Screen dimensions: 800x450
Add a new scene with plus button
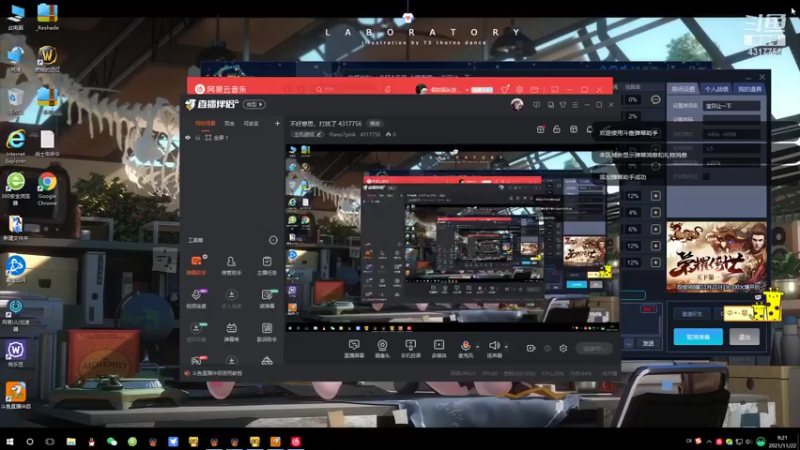(x=277, y=123)
